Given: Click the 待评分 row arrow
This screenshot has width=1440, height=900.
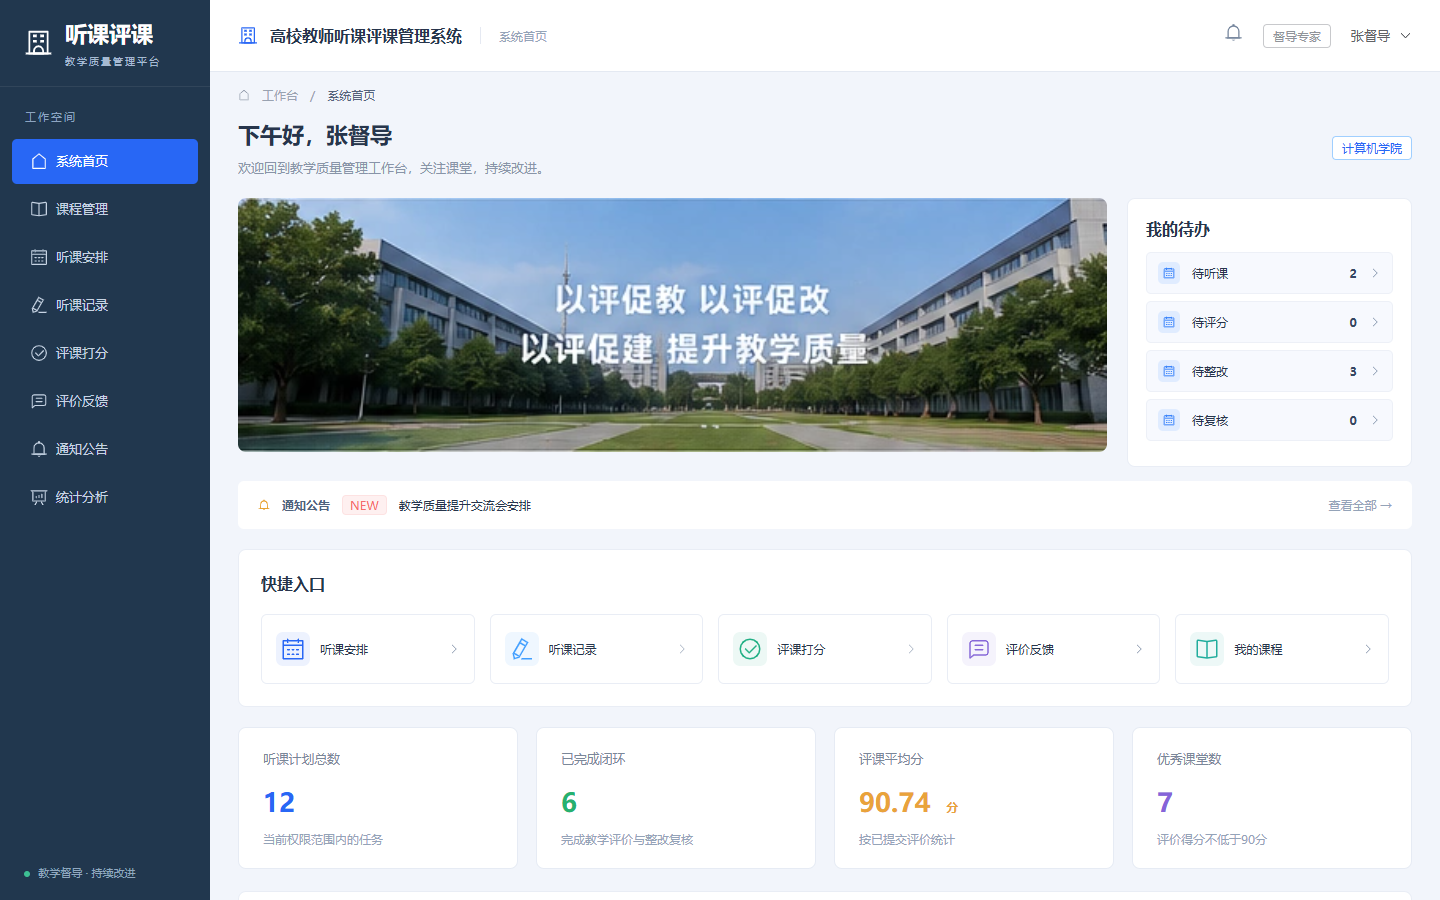Looking at the screenshot, I should click(x=1375, y=322).
